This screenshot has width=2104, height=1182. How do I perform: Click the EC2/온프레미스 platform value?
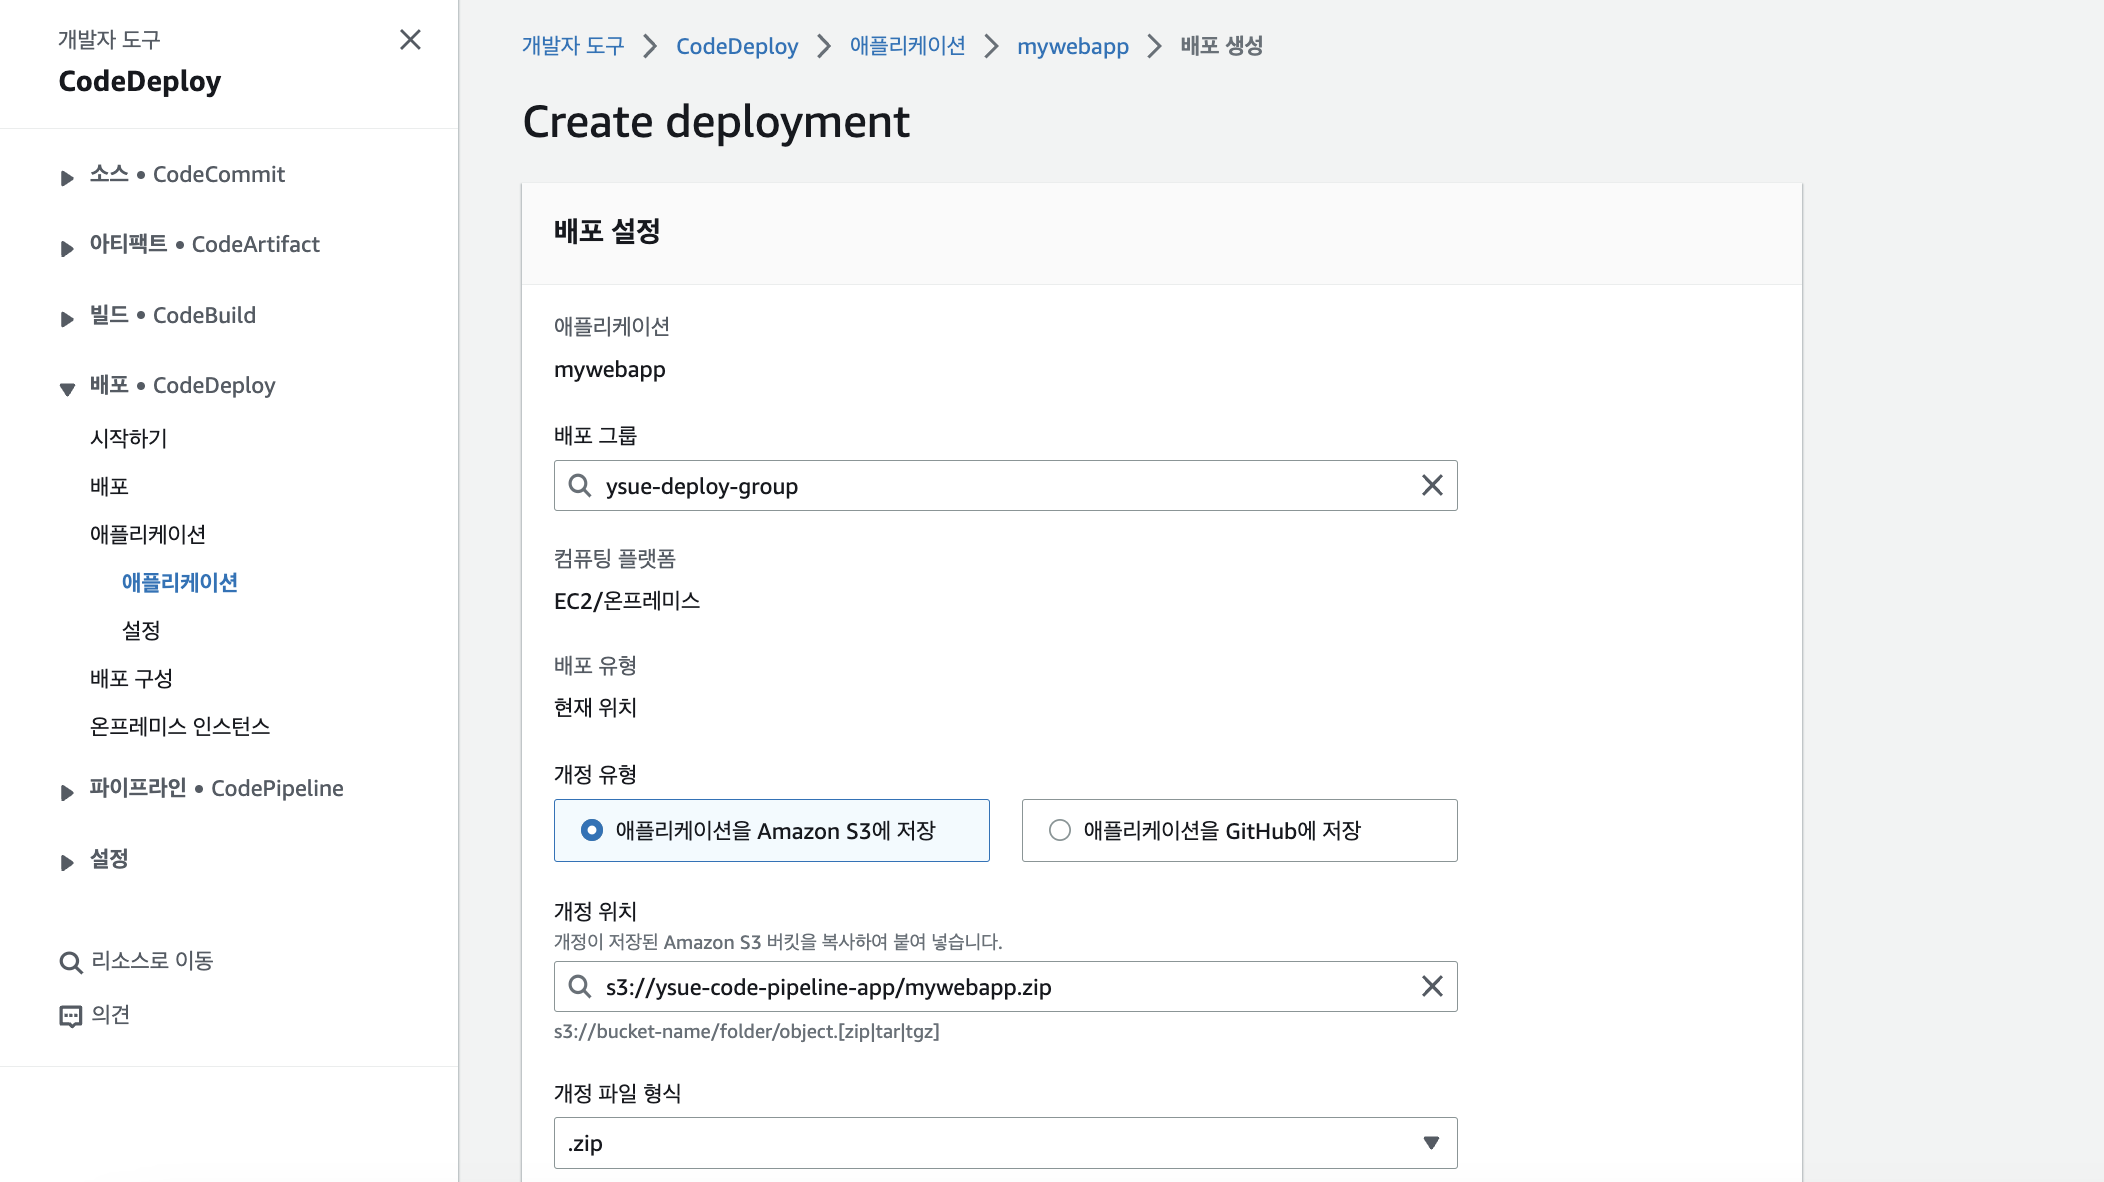point(627,601)
